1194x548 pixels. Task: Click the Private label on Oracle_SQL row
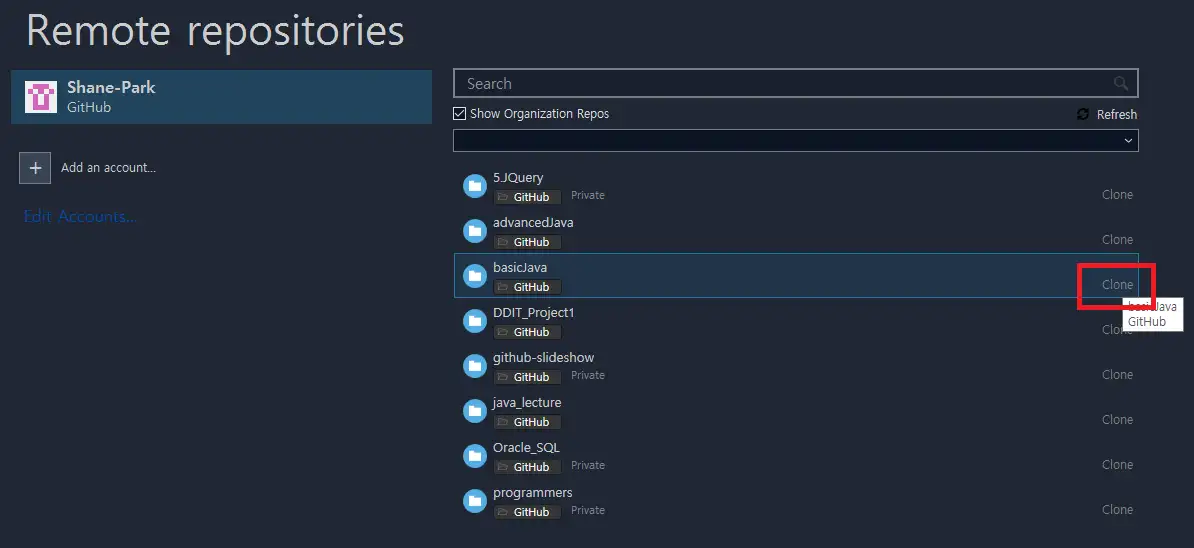pos(588,465)
